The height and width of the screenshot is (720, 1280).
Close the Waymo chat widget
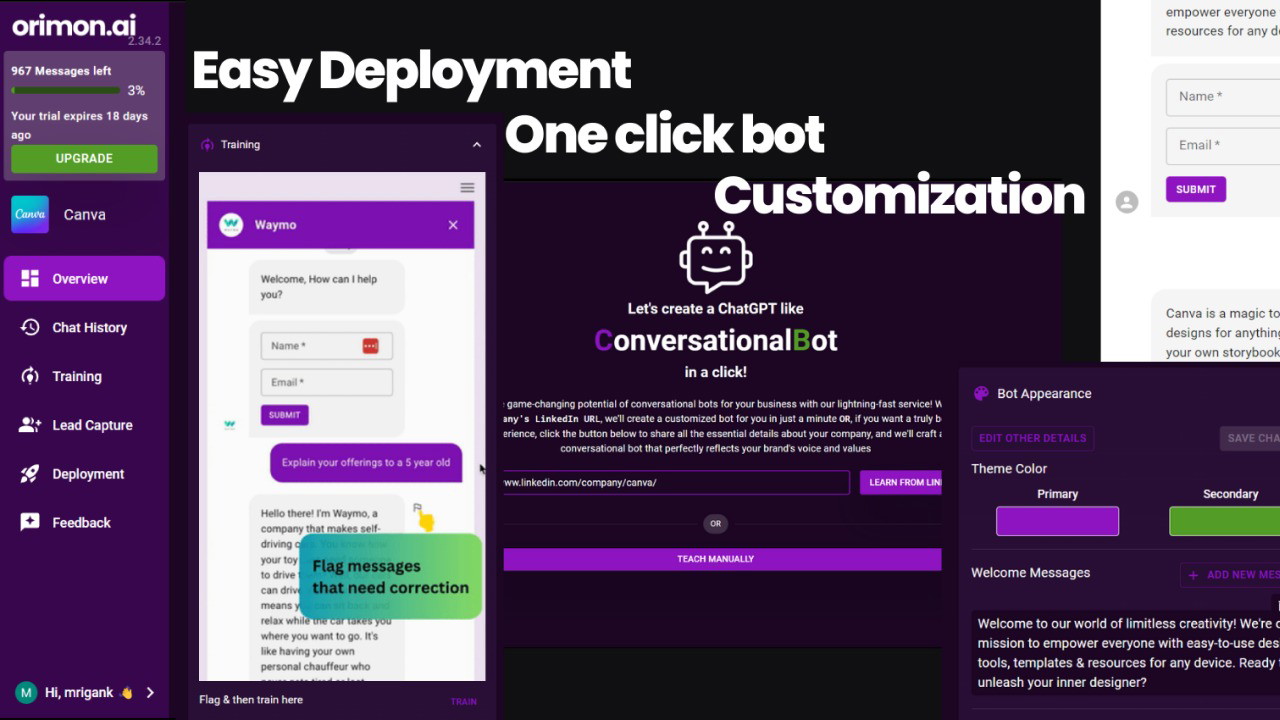point(453,225)
